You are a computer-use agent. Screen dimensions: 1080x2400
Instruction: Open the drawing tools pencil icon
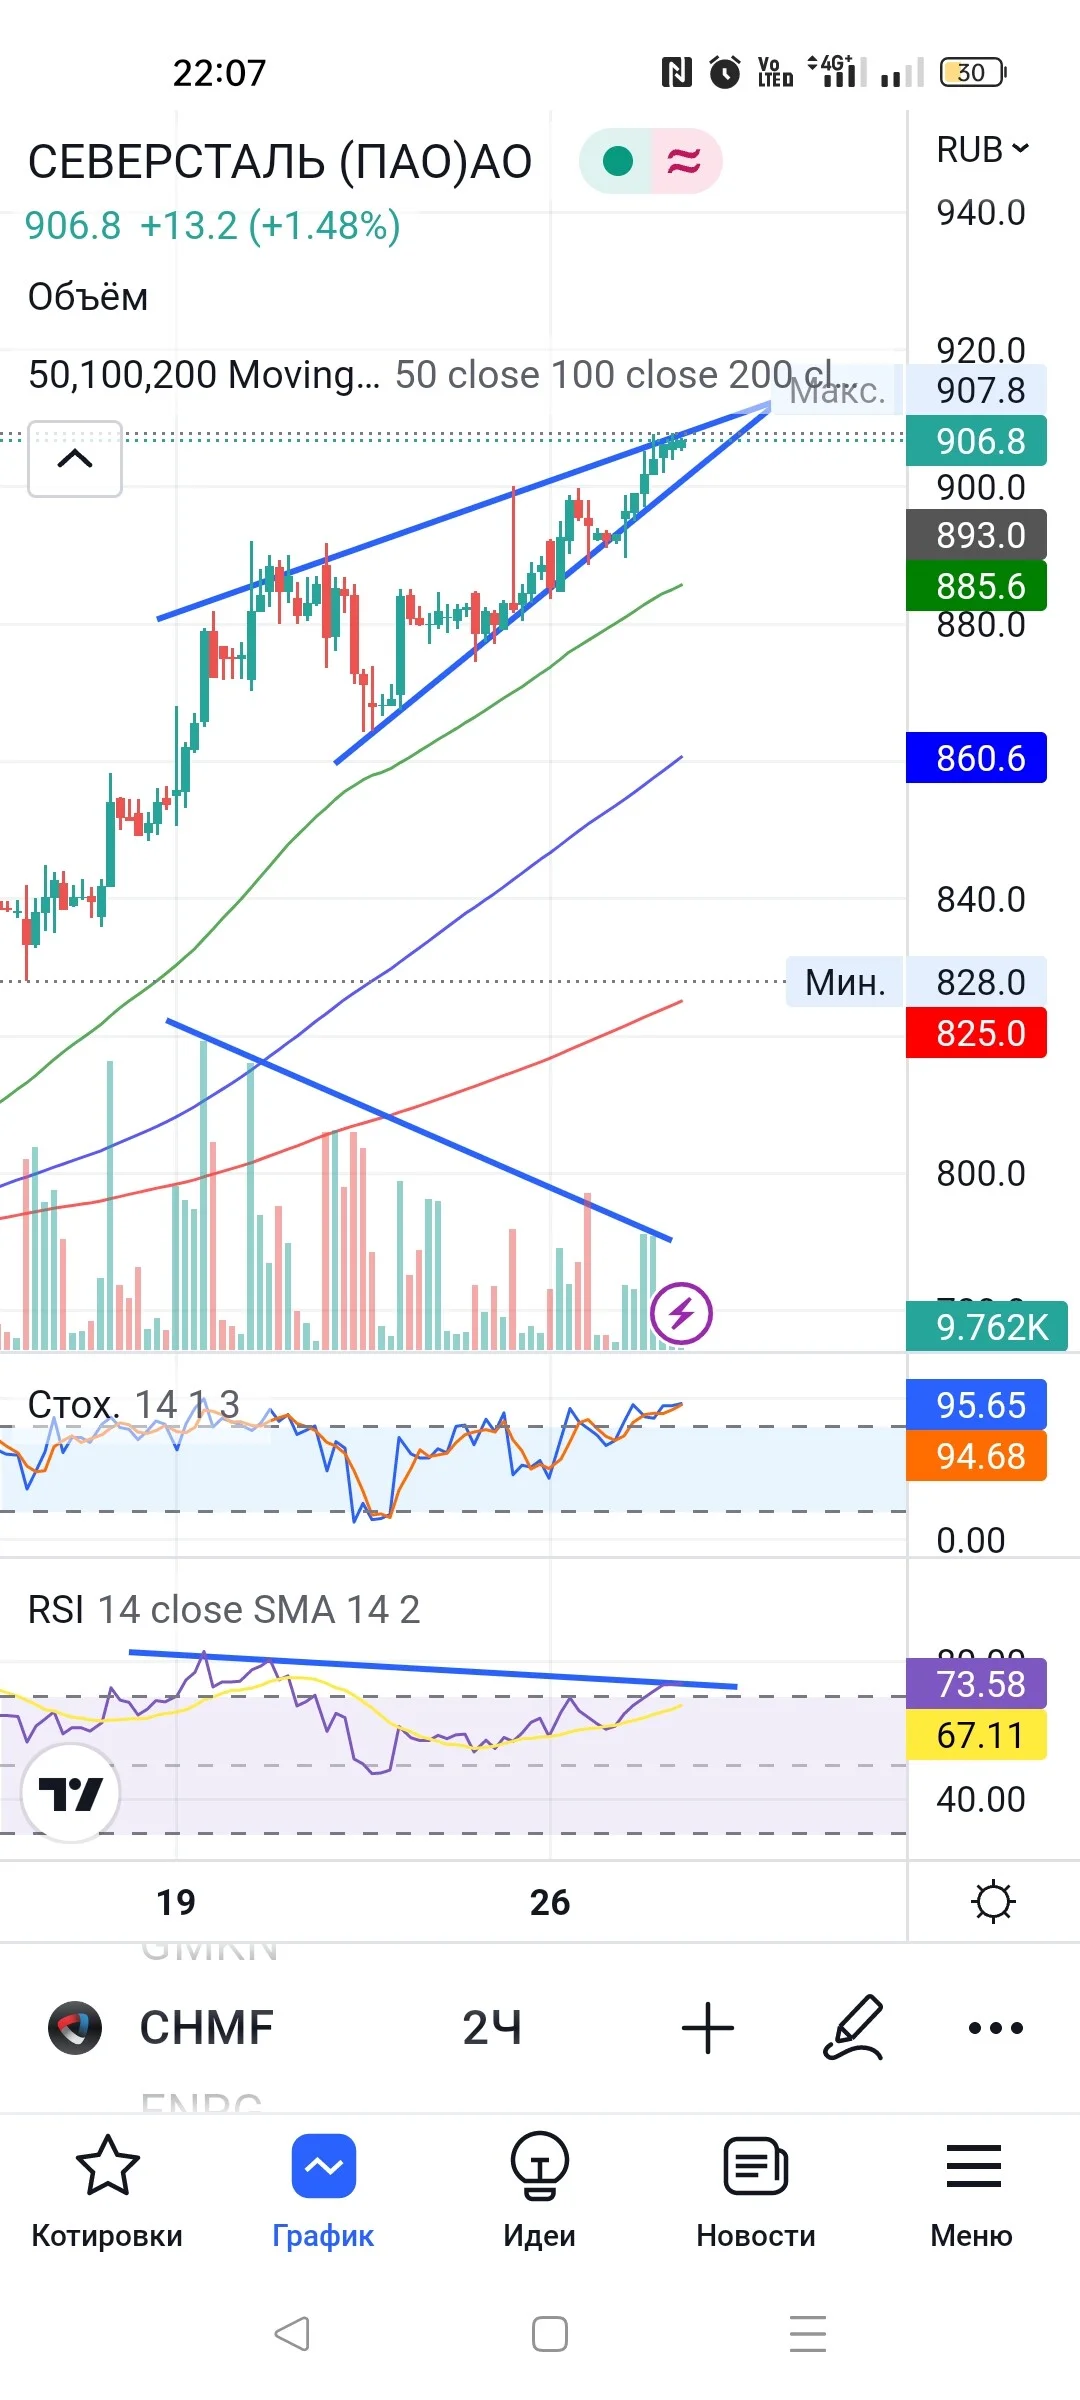pos(853,2028)
